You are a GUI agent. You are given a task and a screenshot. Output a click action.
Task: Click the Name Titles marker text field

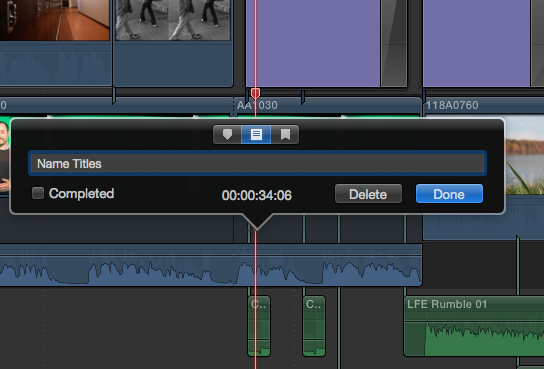[x=257, y=163]
